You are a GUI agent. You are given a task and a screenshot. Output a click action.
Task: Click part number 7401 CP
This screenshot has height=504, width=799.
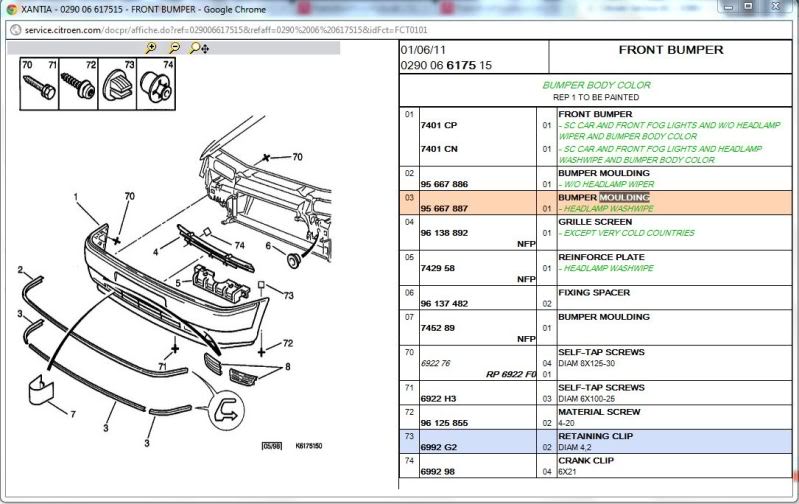[x=439, y=125]
